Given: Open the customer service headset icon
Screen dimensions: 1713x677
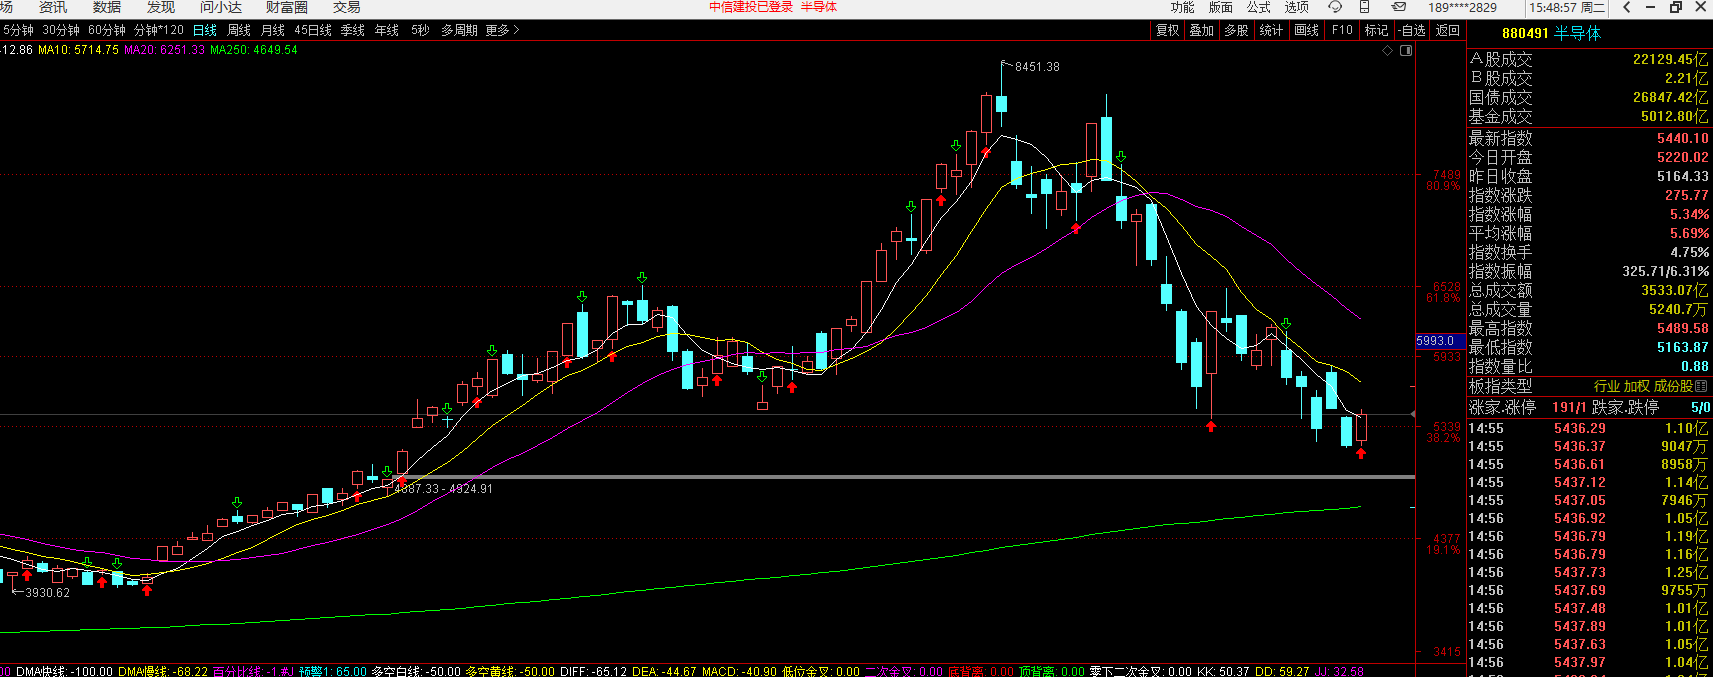Looking at the screenshot, I should 1335,7.
